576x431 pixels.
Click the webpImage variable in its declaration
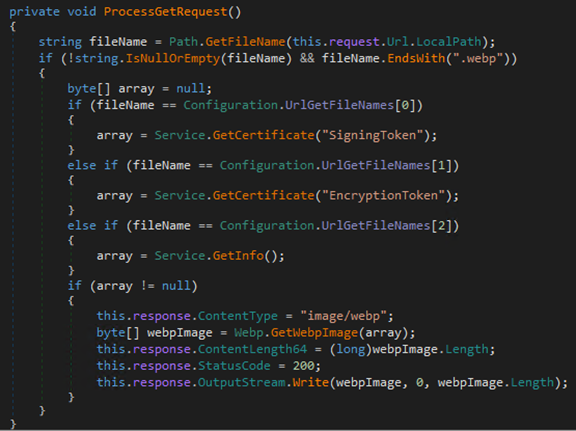pyautogui.click(x=180, y=333)
